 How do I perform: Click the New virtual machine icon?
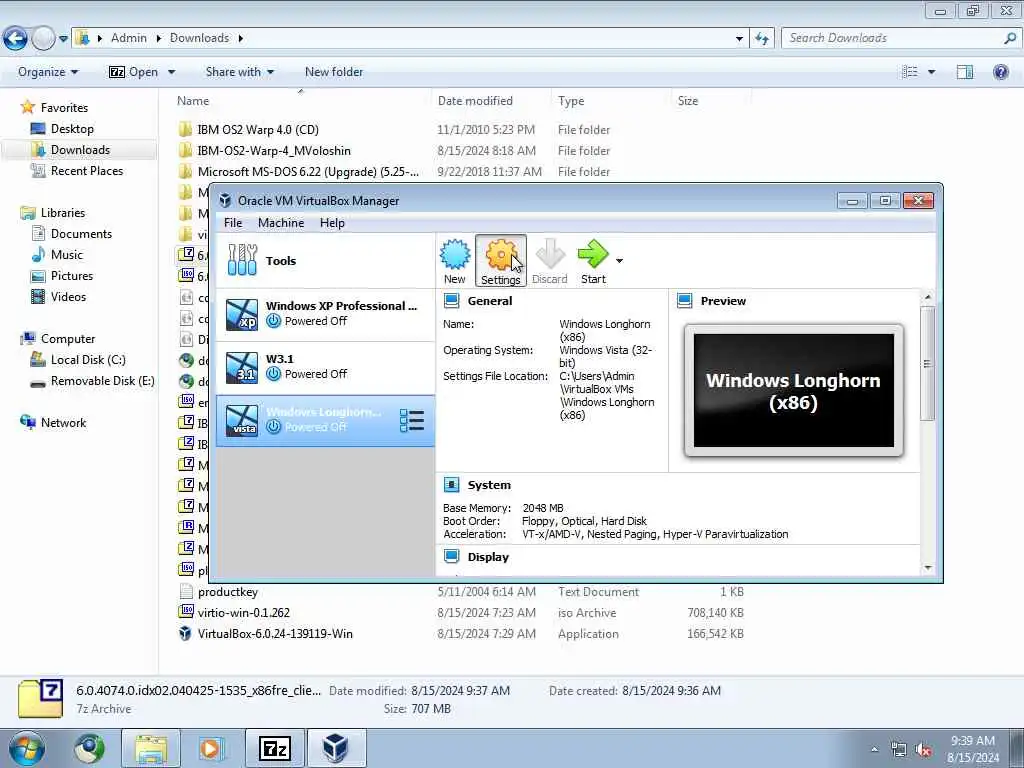click(455, 261)
